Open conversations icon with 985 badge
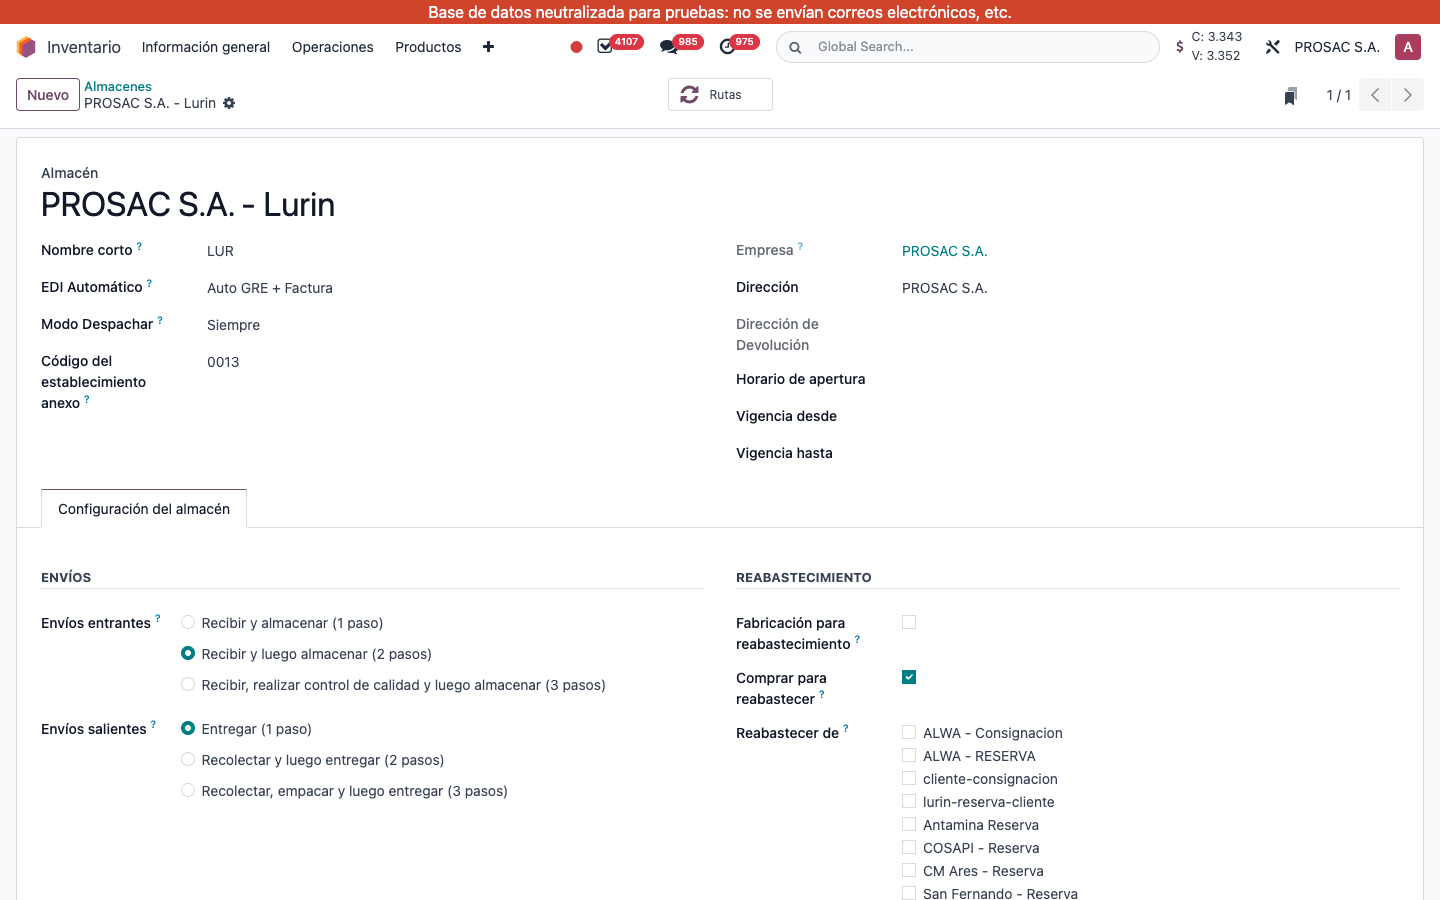The width and height of the screenshot is (1440, 900). click(x=669, y=47)
